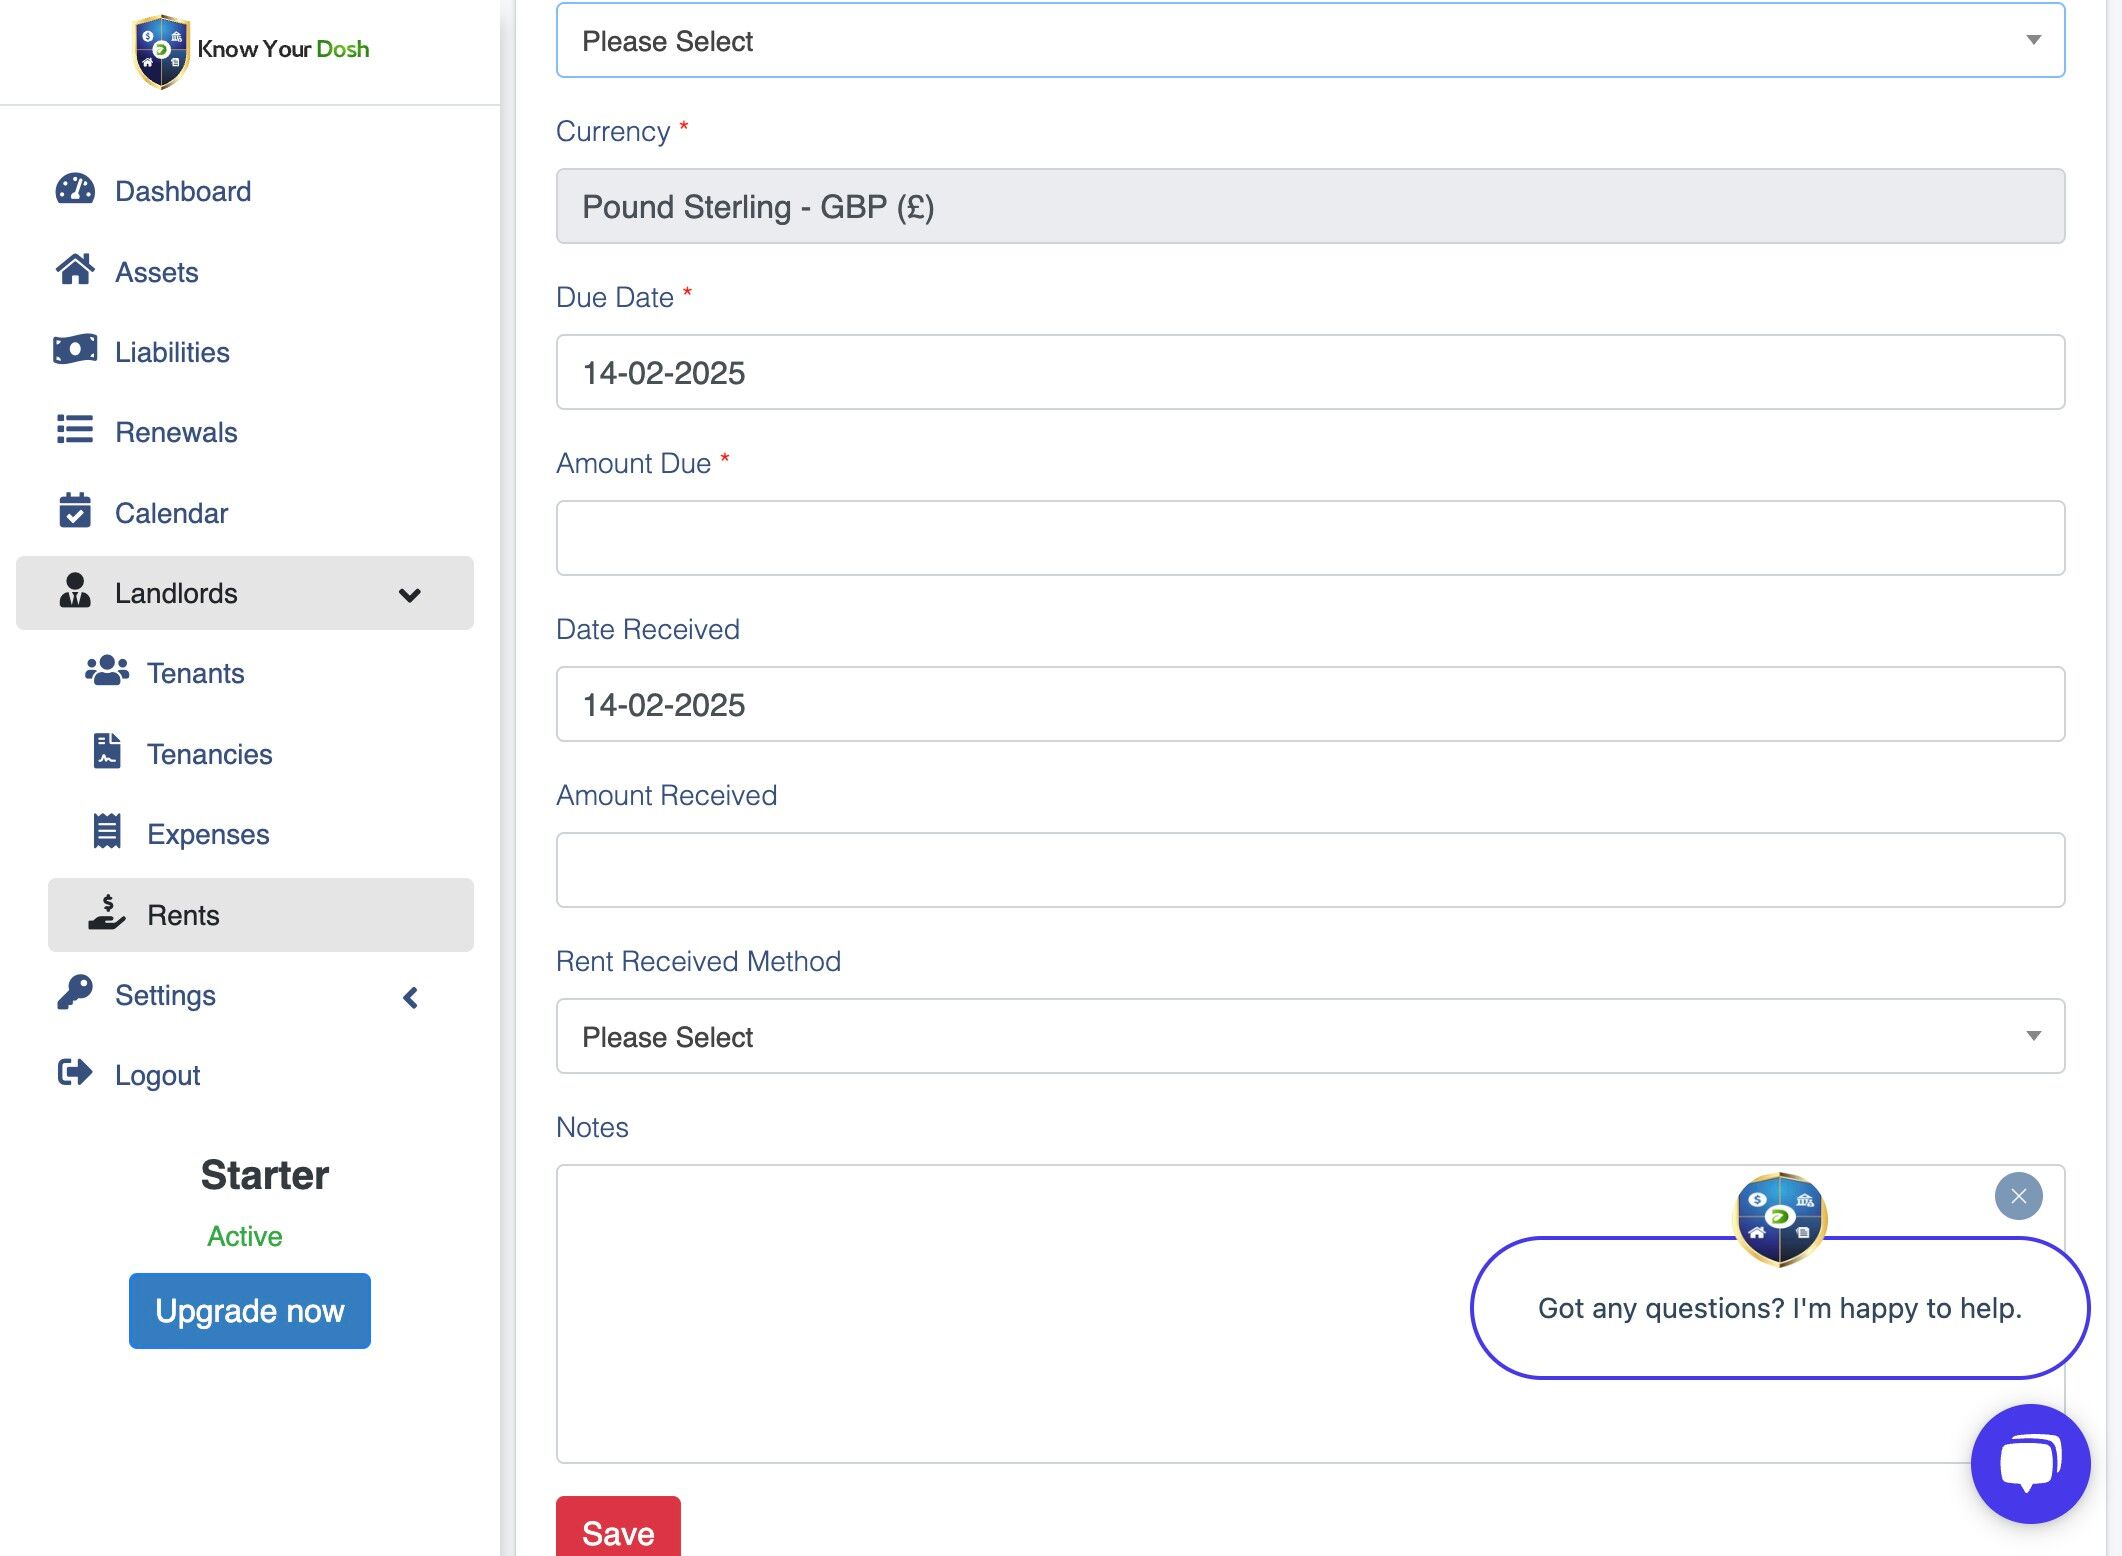Viewport: 2122px width, 1556px height.
Task: Click the Tenants group icon
Action: (x=107, y=671)
